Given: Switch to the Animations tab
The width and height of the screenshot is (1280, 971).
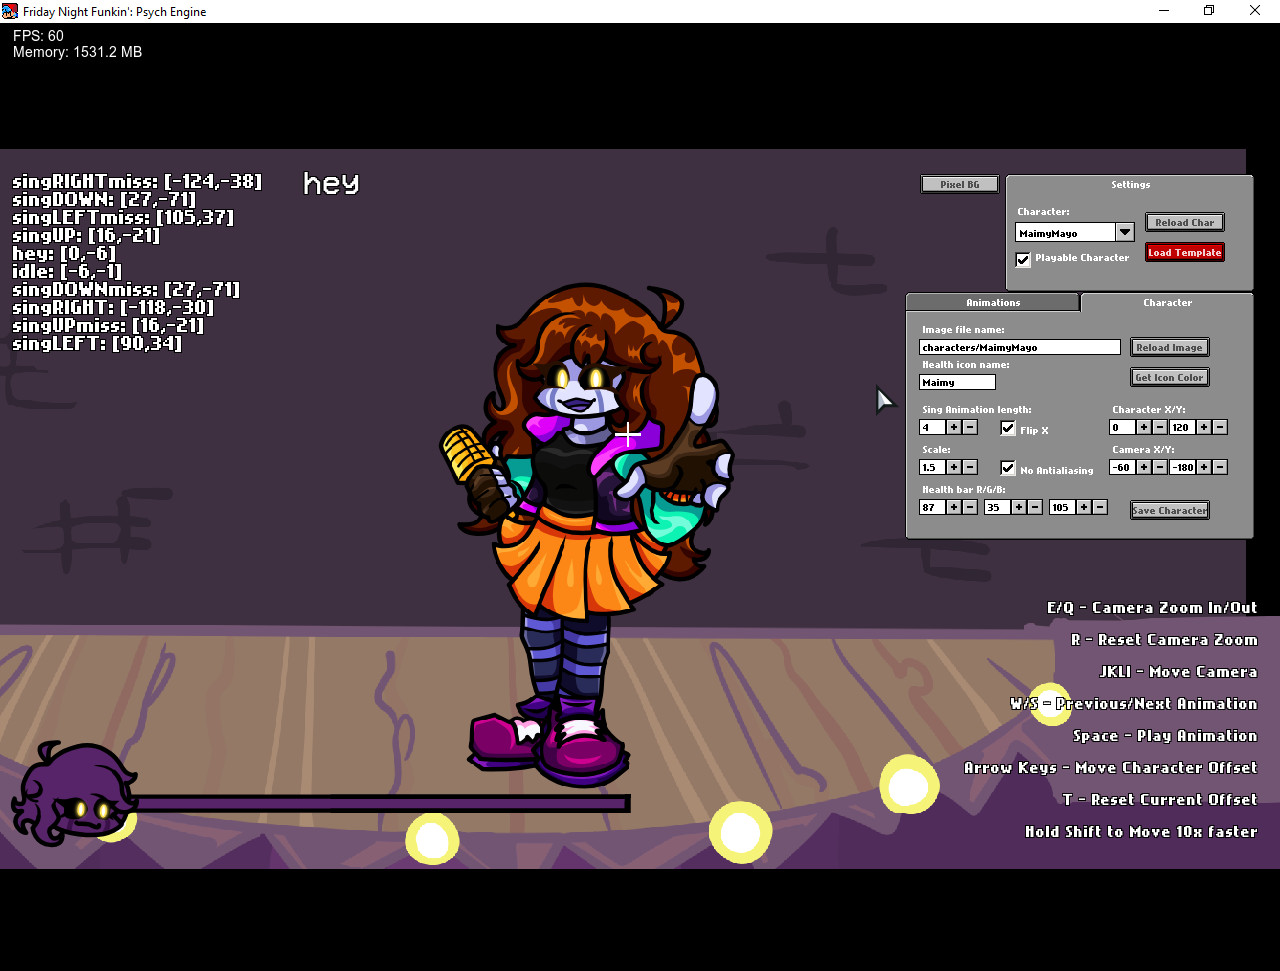Looking at the screenshot, I should click(x=993, y=302).
